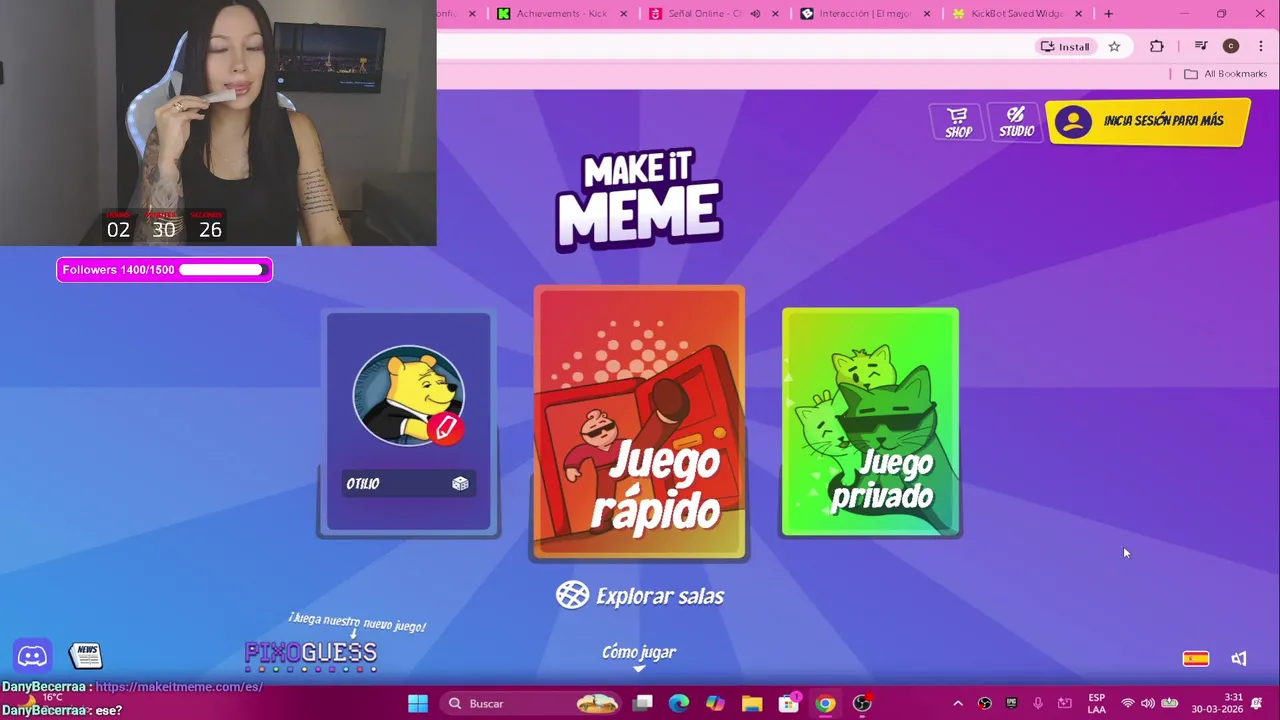Open 'Explorar salas' room browser
Screen dimensions: 1280x720
click(x=640, y=595)
